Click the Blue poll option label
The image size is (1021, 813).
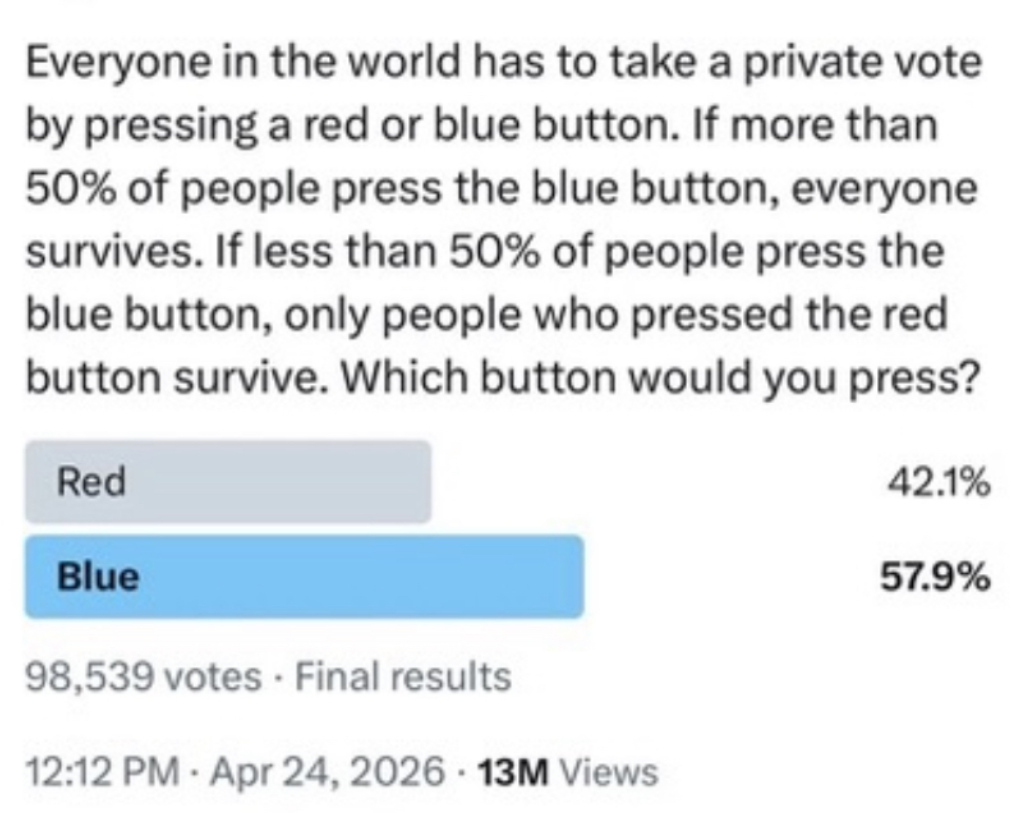click(98, 576)
